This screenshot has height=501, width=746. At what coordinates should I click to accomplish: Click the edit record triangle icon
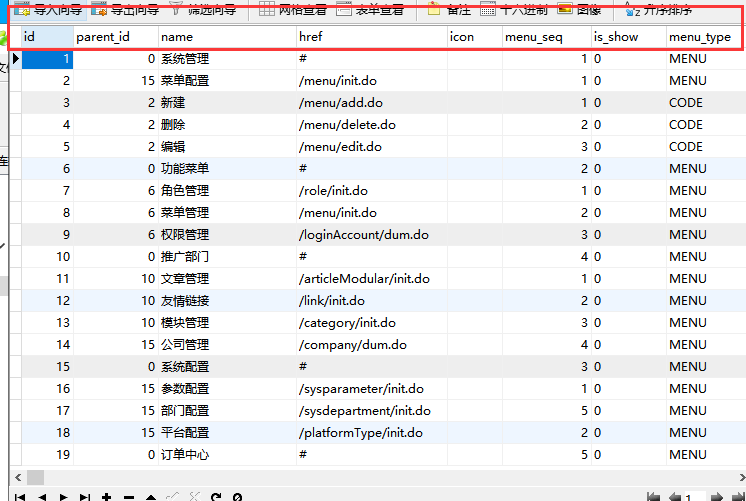(x=151, y=497)
